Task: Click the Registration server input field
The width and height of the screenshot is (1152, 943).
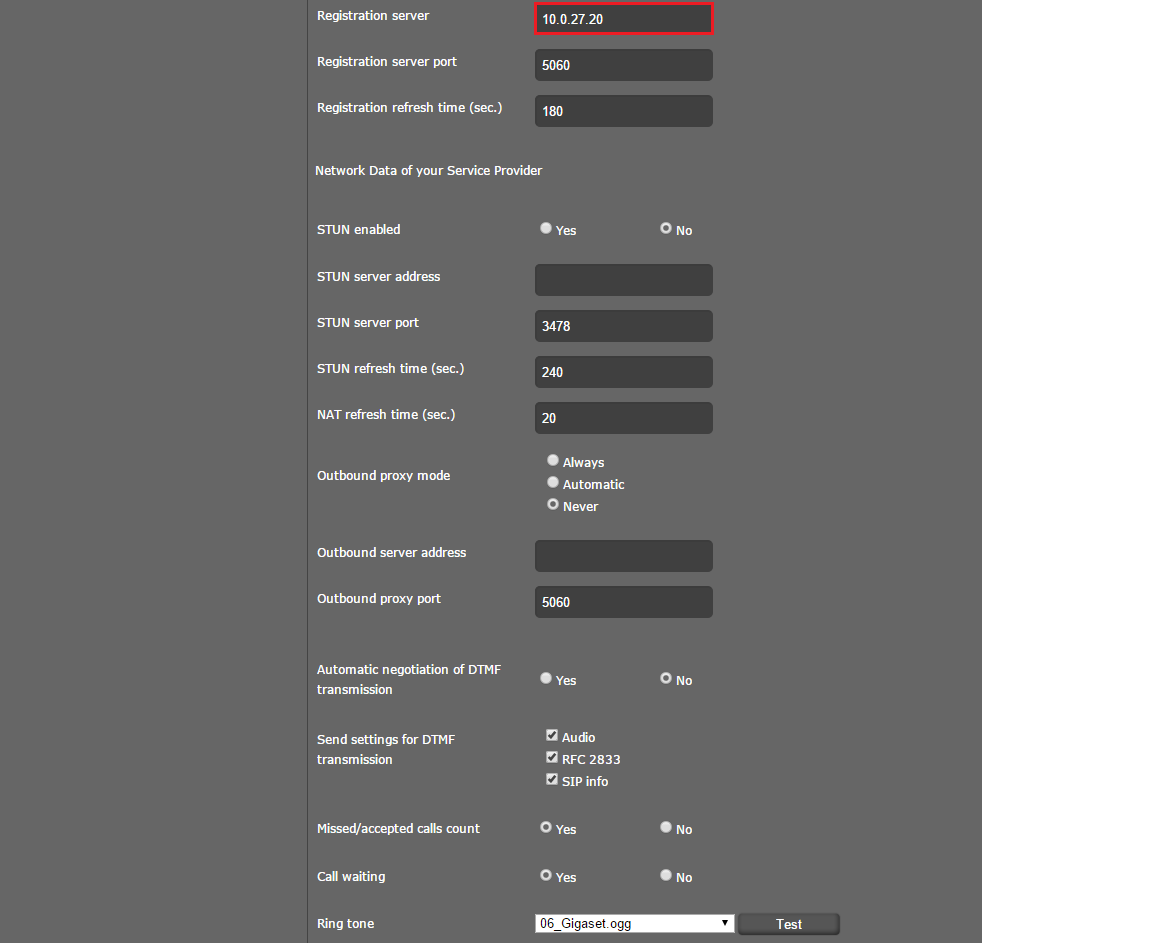Action: 623,19
